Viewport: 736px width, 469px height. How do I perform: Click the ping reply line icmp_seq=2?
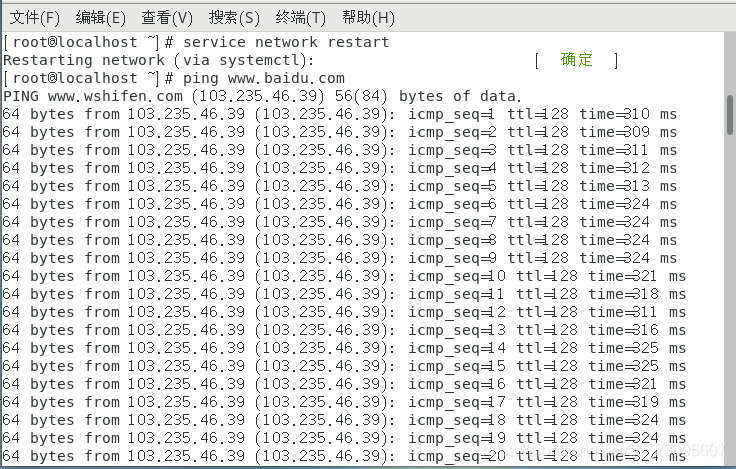[340, 132]
